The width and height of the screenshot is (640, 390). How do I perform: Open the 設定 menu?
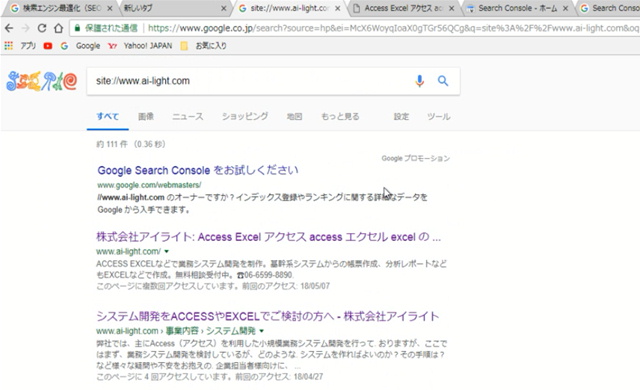(401, 117)
